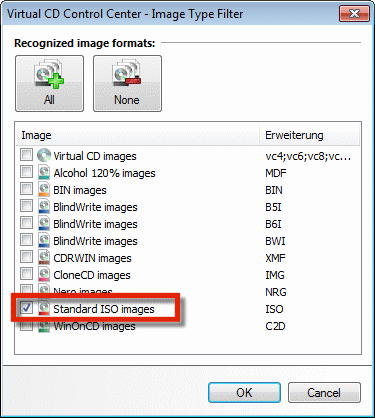Sort list by Erweiterung column header
The height and width of the screenshot is (418, 375).
[x=310, y=135]
